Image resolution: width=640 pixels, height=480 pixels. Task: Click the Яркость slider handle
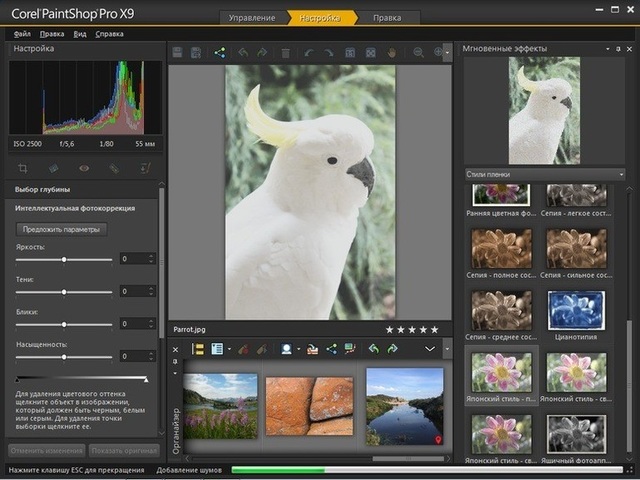coord(65,259)
